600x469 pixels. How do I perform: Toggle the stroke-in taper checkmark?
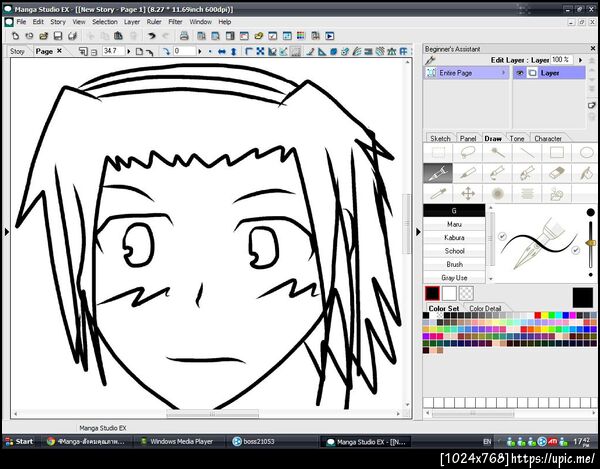(x=504, y=238)
